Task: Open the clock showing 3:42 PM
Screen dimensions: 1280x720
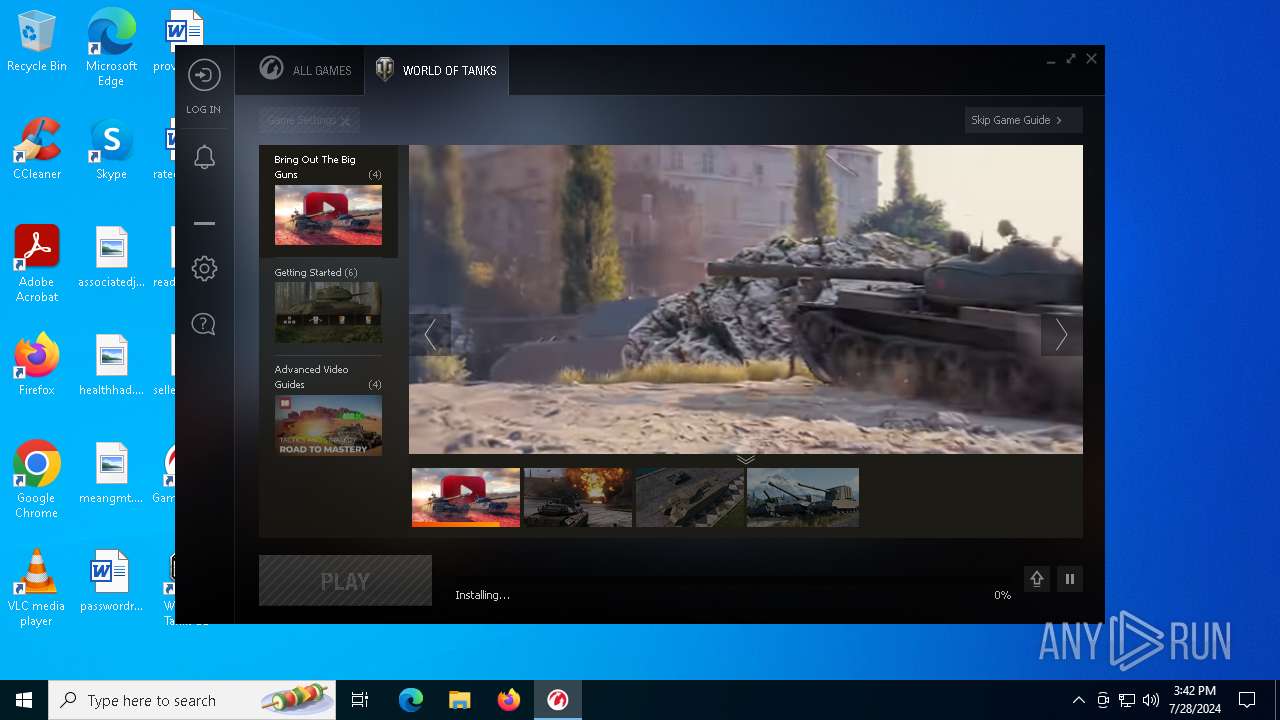Action: tap(1195, 700)
